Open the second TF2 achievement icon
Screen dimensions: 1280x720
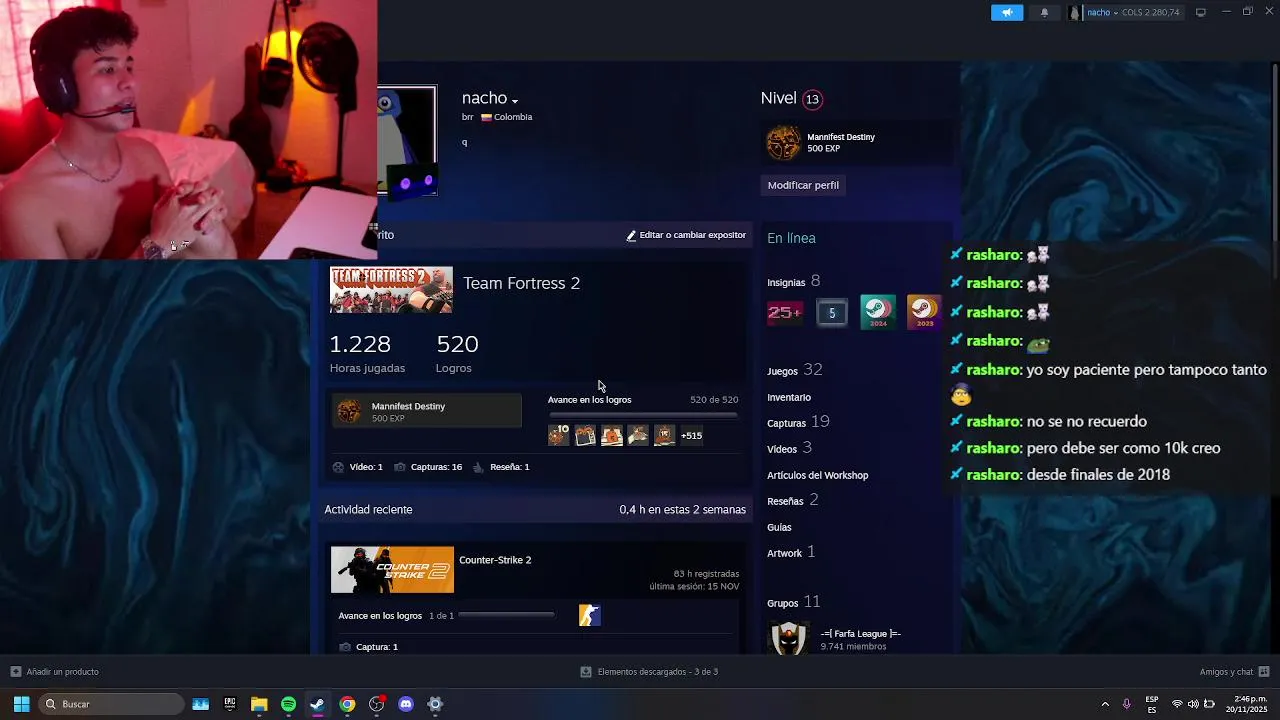pos(585,435)
